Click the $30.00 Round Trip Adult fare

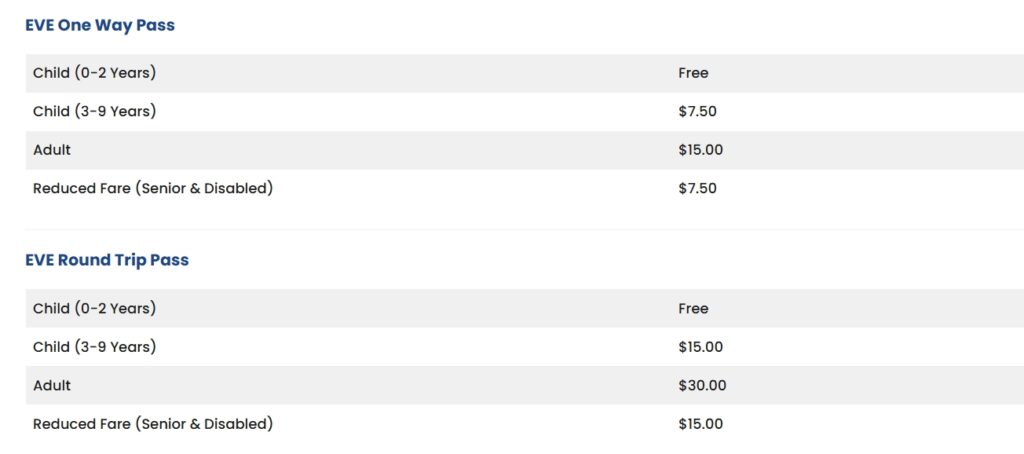[702, 385]
